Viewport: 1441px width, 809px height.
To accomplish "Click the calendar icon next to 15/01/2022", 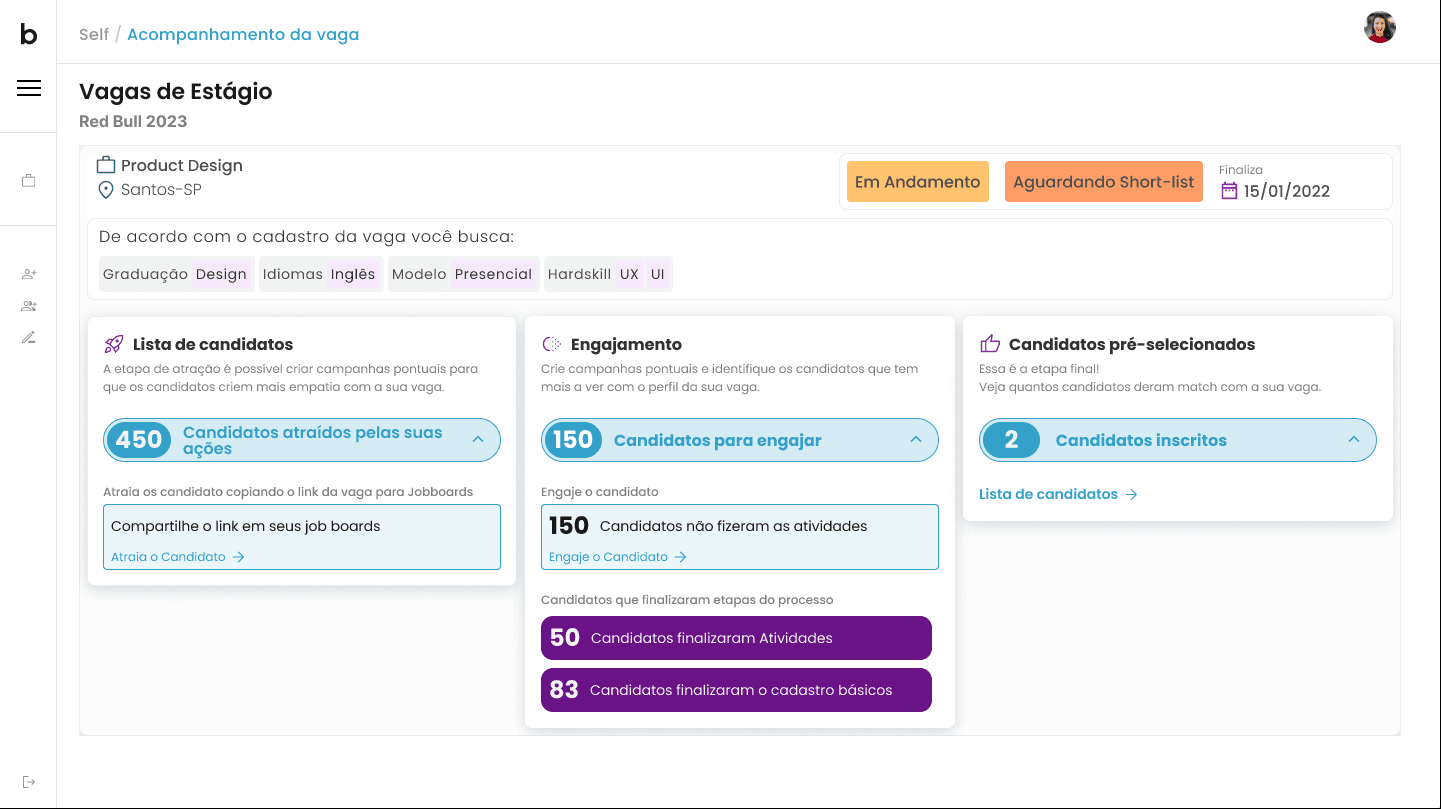I will 1229,191.
